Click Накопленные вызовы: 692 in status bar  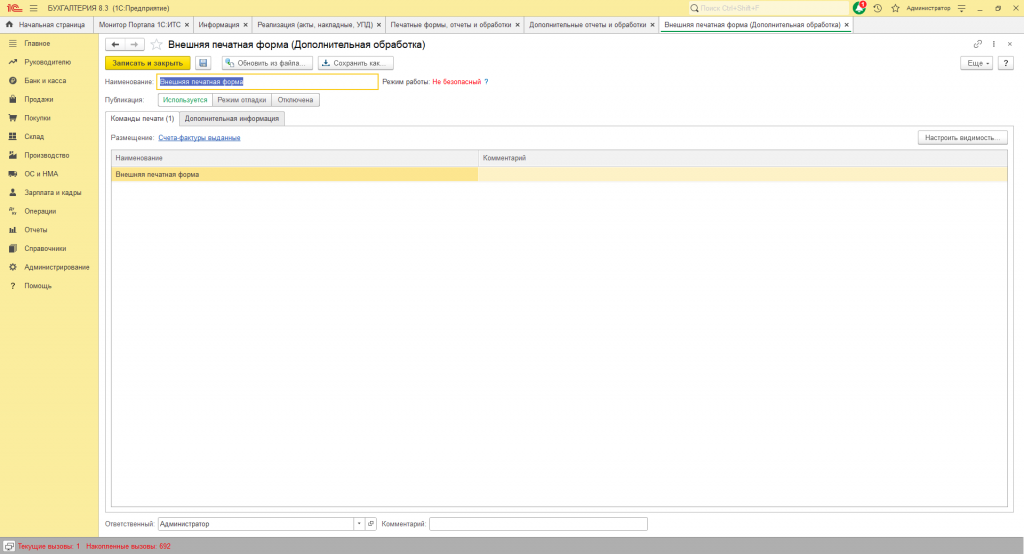click(129, 546)
